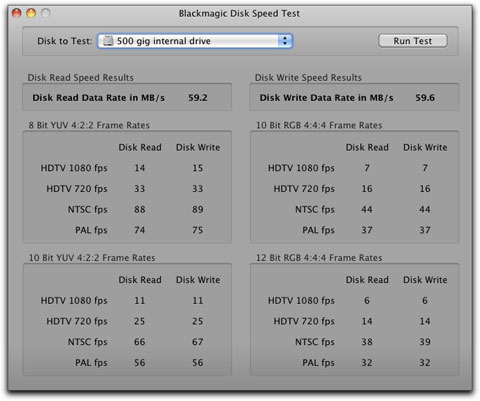Click 10 Bit YUV NTSC fps write value 67
Screen dimensions: 480x401
(198, 342)
